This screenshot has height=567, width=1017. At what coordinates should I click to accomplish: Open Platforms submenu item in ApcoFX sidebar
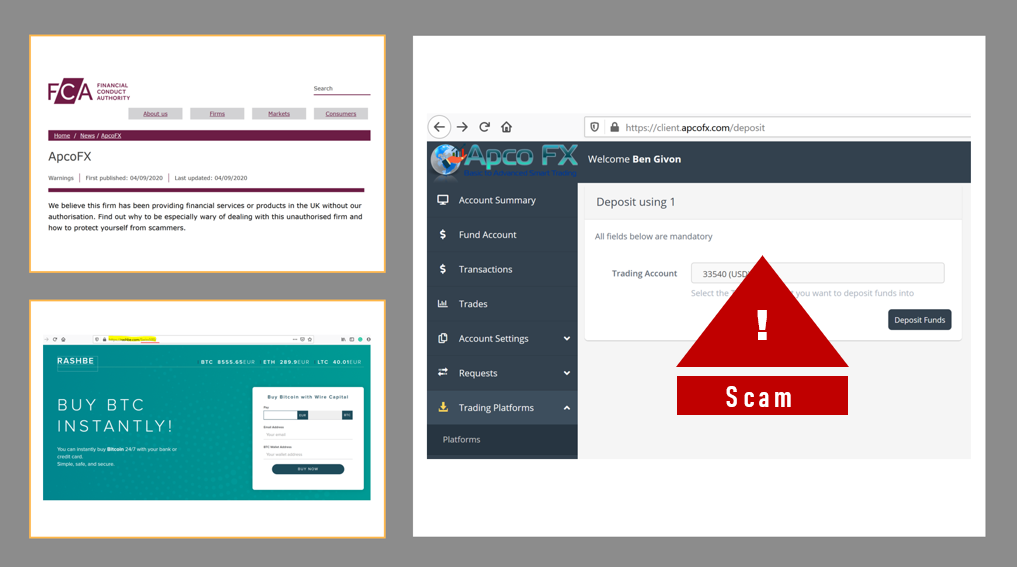click(x=462, y=439)
